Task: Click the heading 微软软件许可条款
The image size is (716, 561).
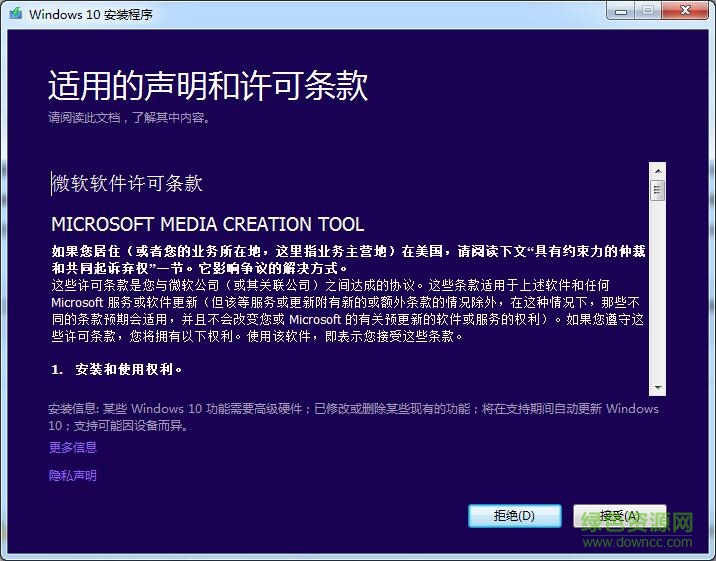Action: click(127, 184)
